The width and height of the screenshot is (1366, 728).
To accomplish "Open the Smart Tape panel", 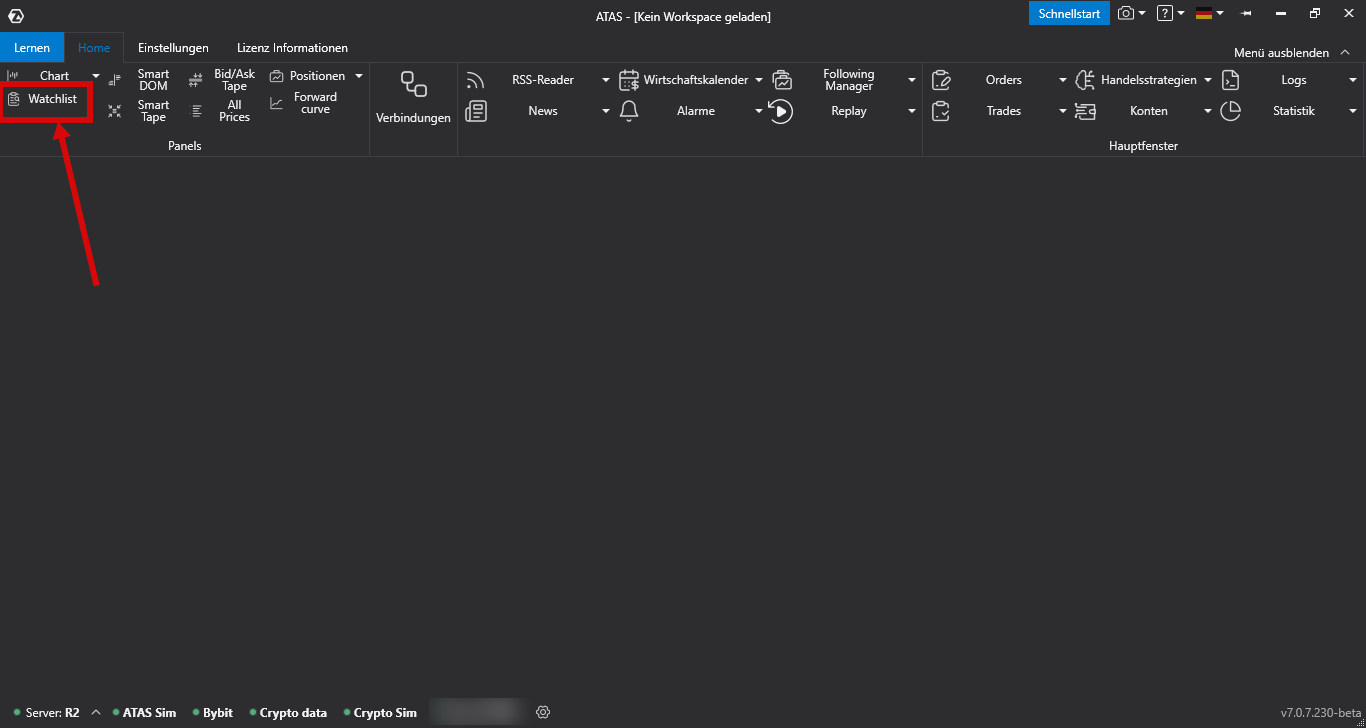I will [141, 111].
